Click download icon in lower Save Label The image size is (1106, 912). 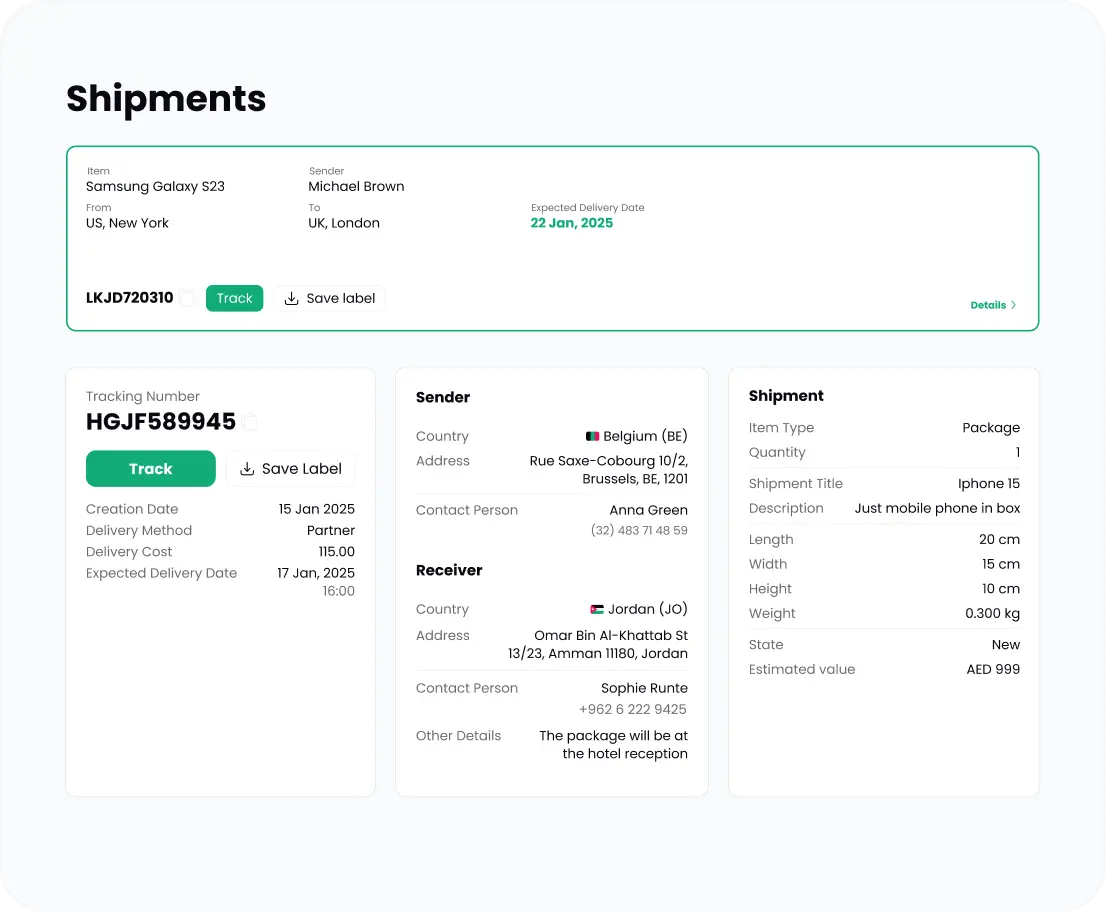(247, 469)
